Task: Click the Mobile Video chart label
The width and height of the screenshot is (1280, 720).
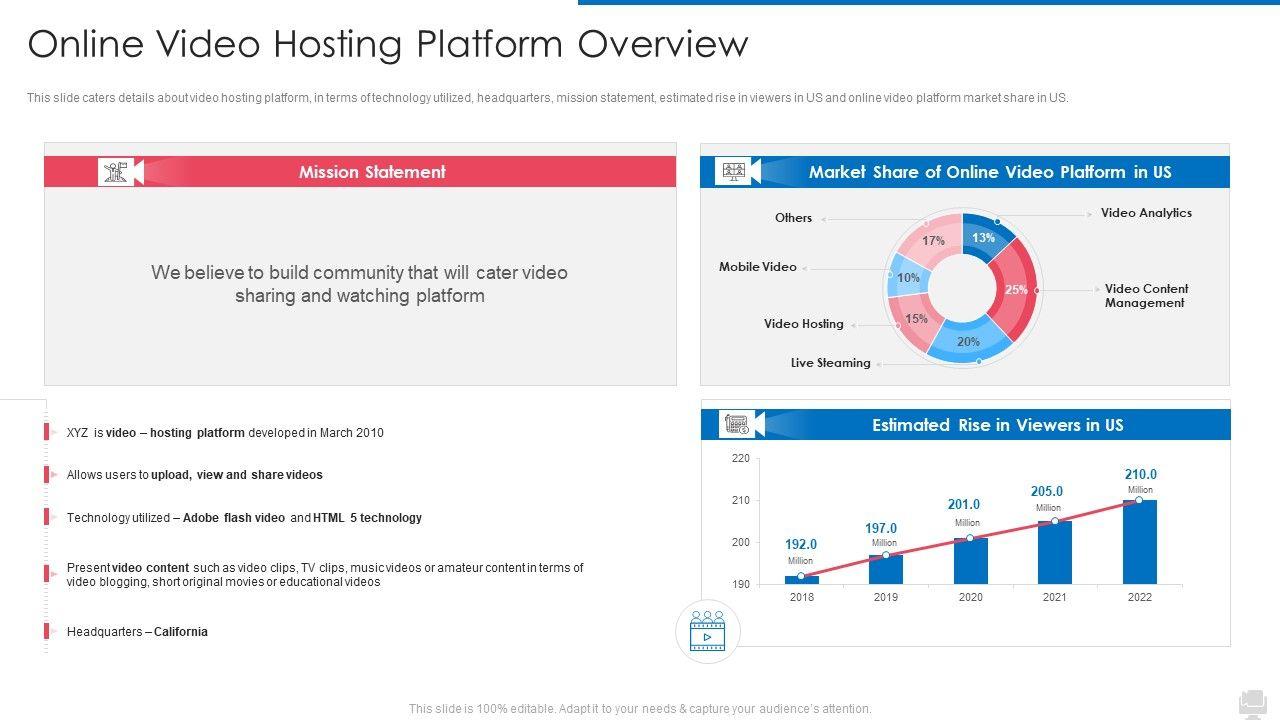Action: pyautogui.click(x=758, y=267)
